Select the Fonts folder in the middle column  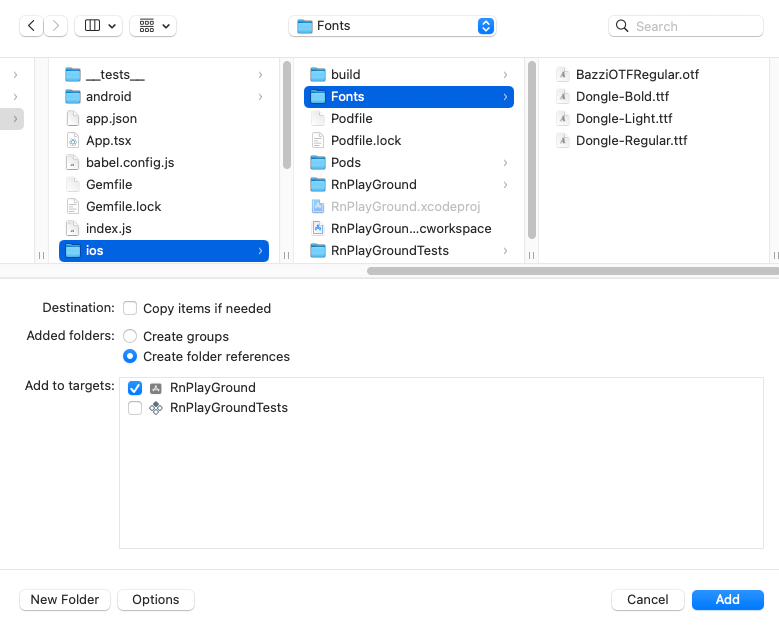pos(409,96)
